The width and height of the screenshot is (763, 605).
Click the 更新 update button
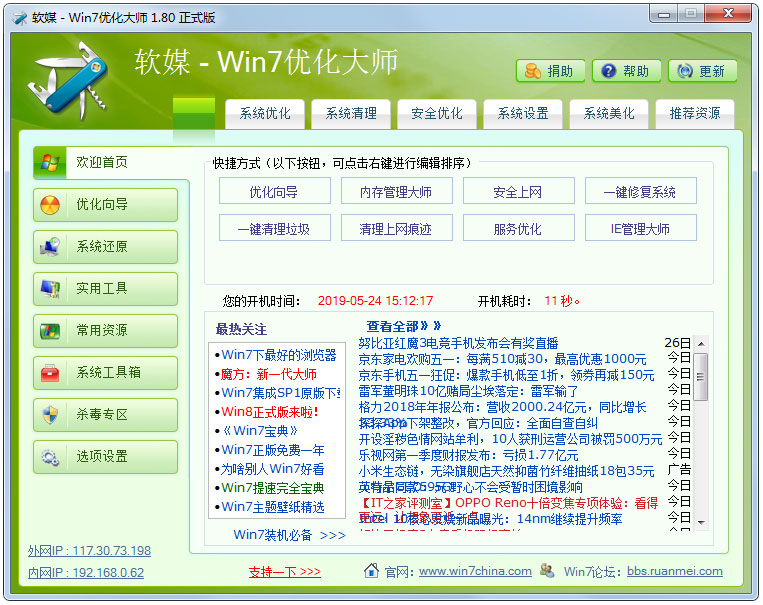(x=702, y=72)
